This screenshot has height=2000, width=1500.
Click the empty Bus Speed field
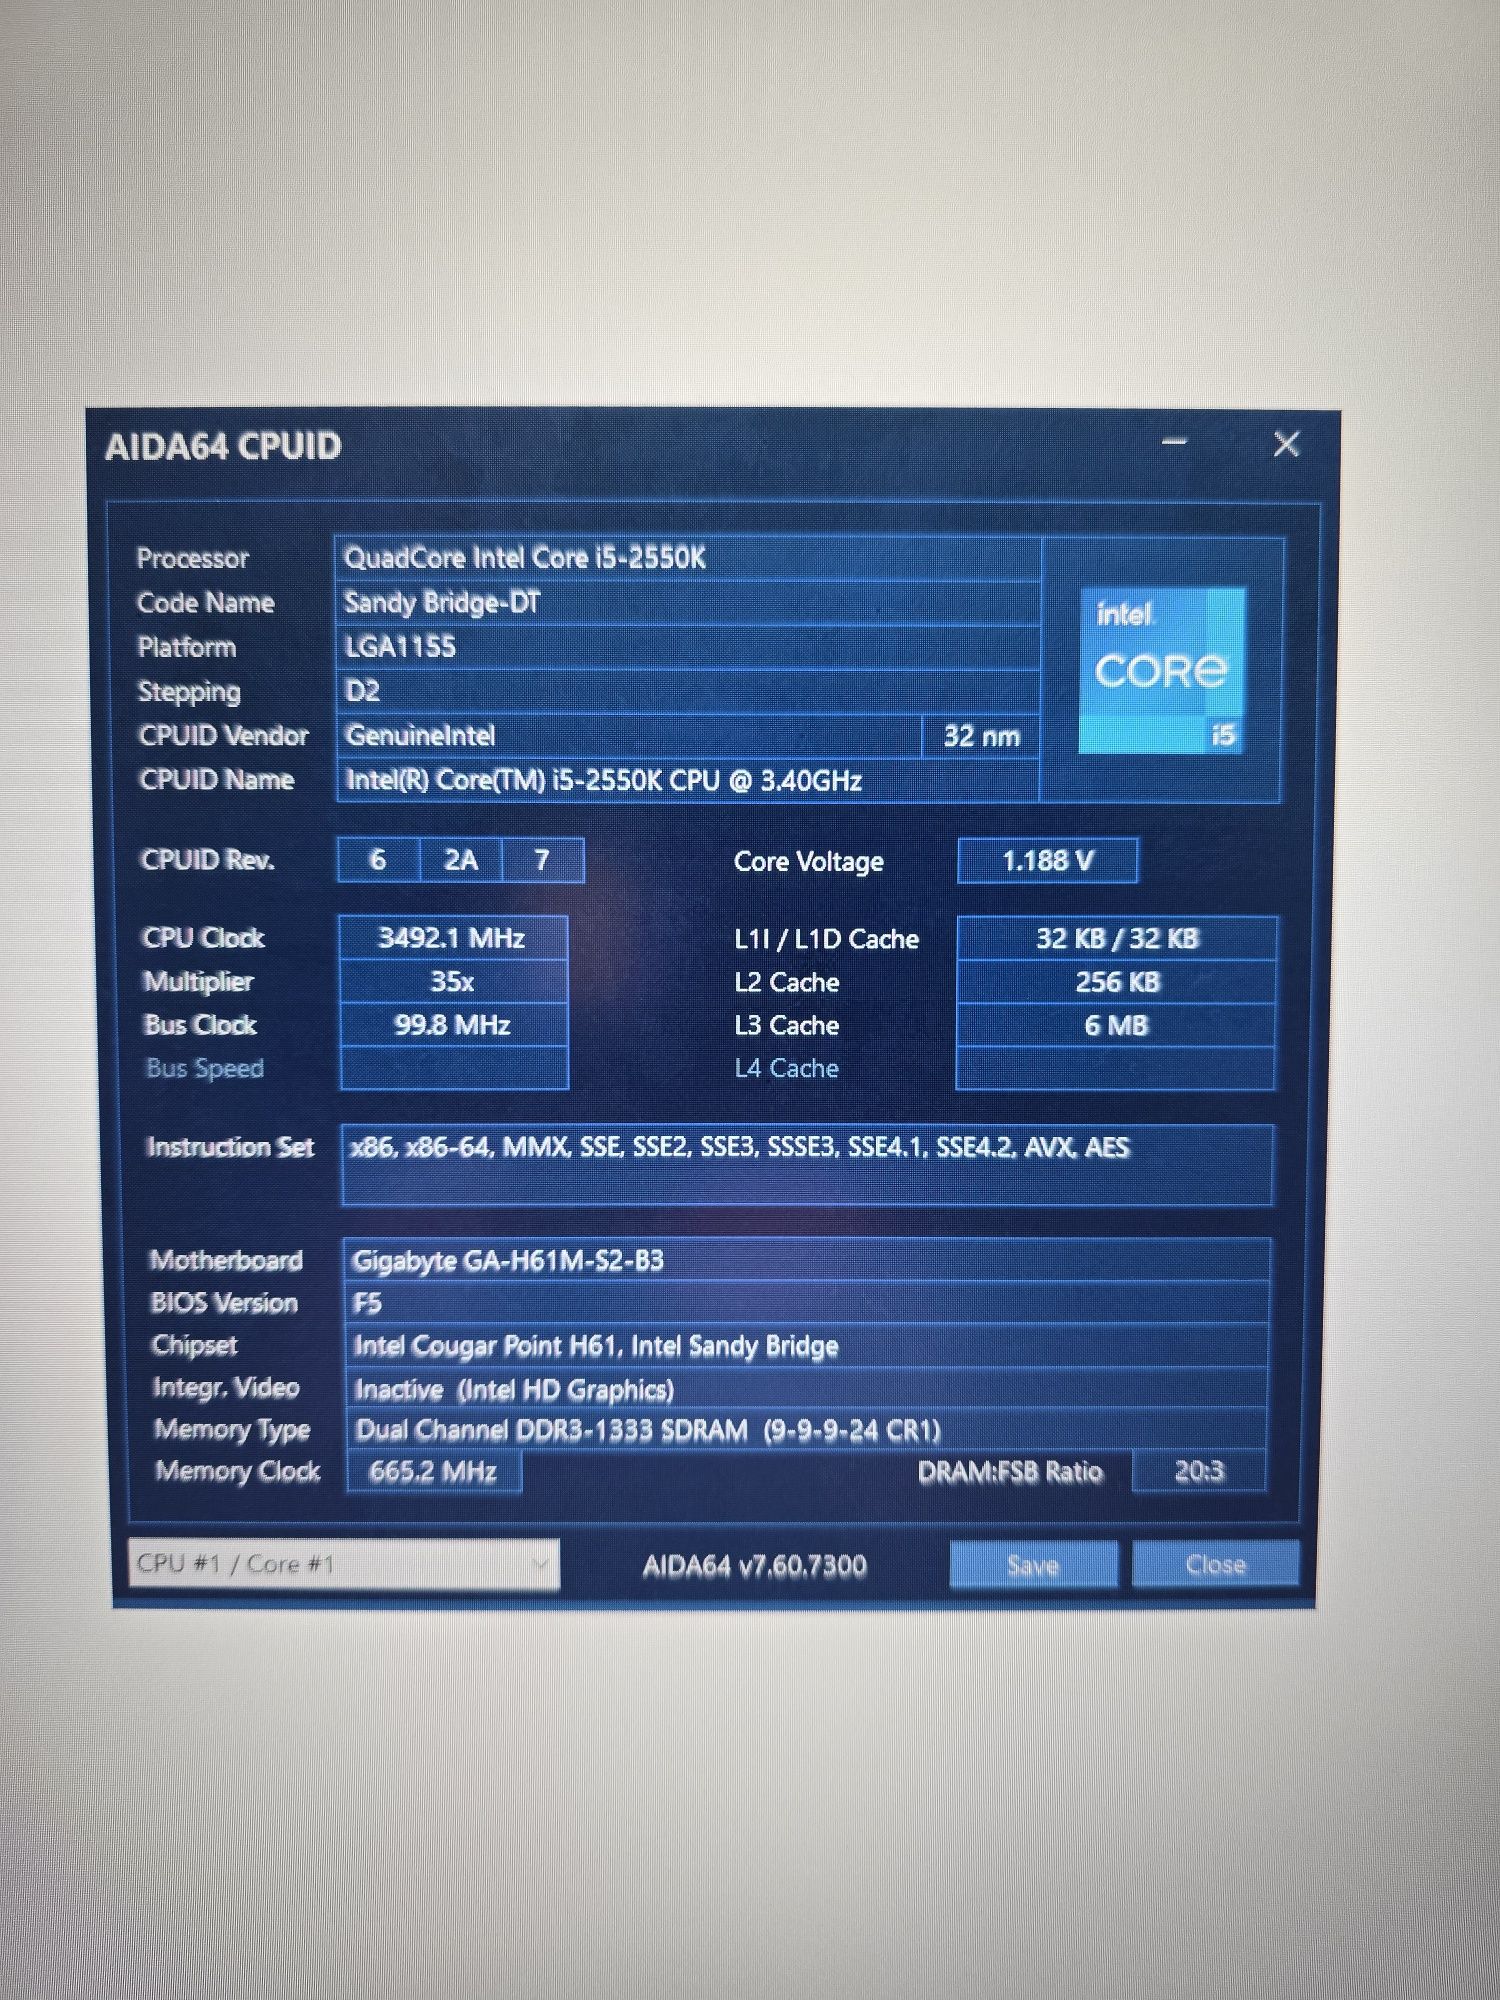454,1068
